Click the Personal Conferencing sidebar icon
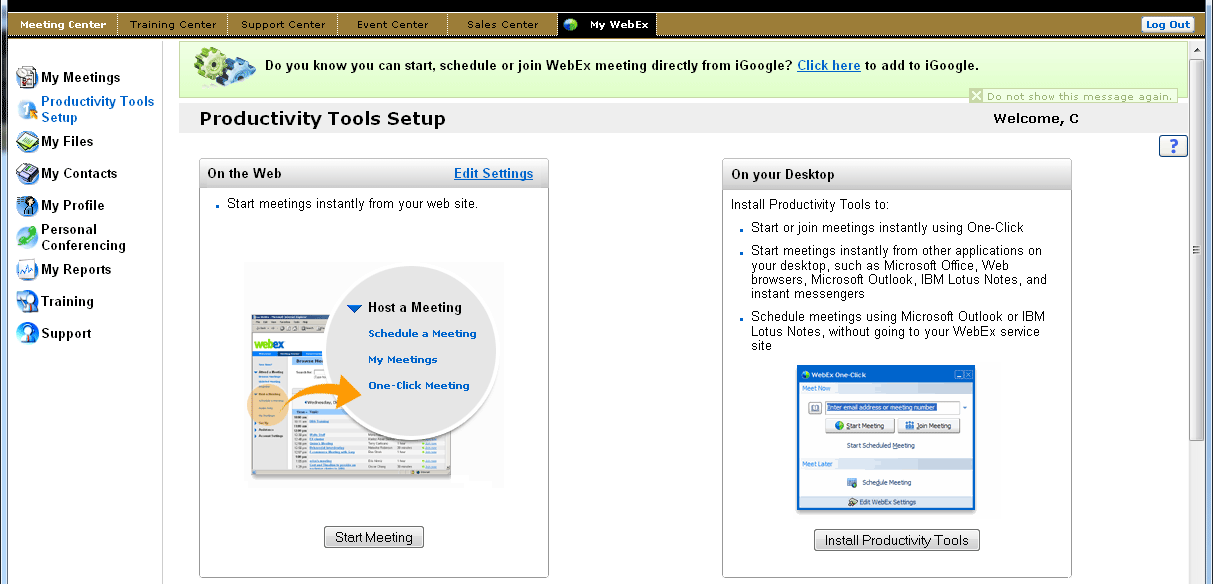 [x=27, y=237]
